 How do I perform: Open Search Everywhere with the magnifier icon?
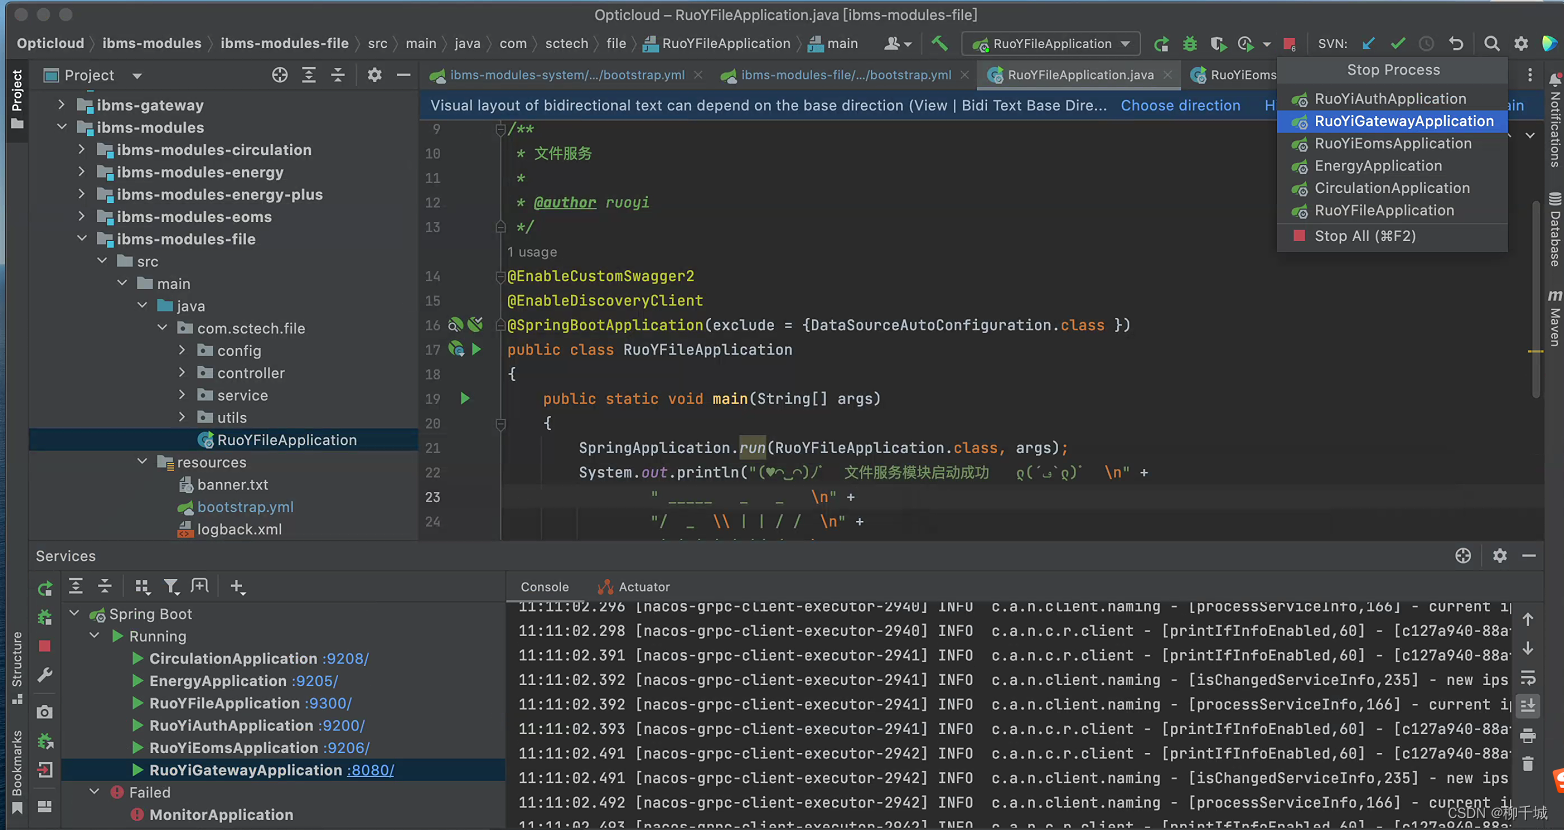click(1491, 43)
